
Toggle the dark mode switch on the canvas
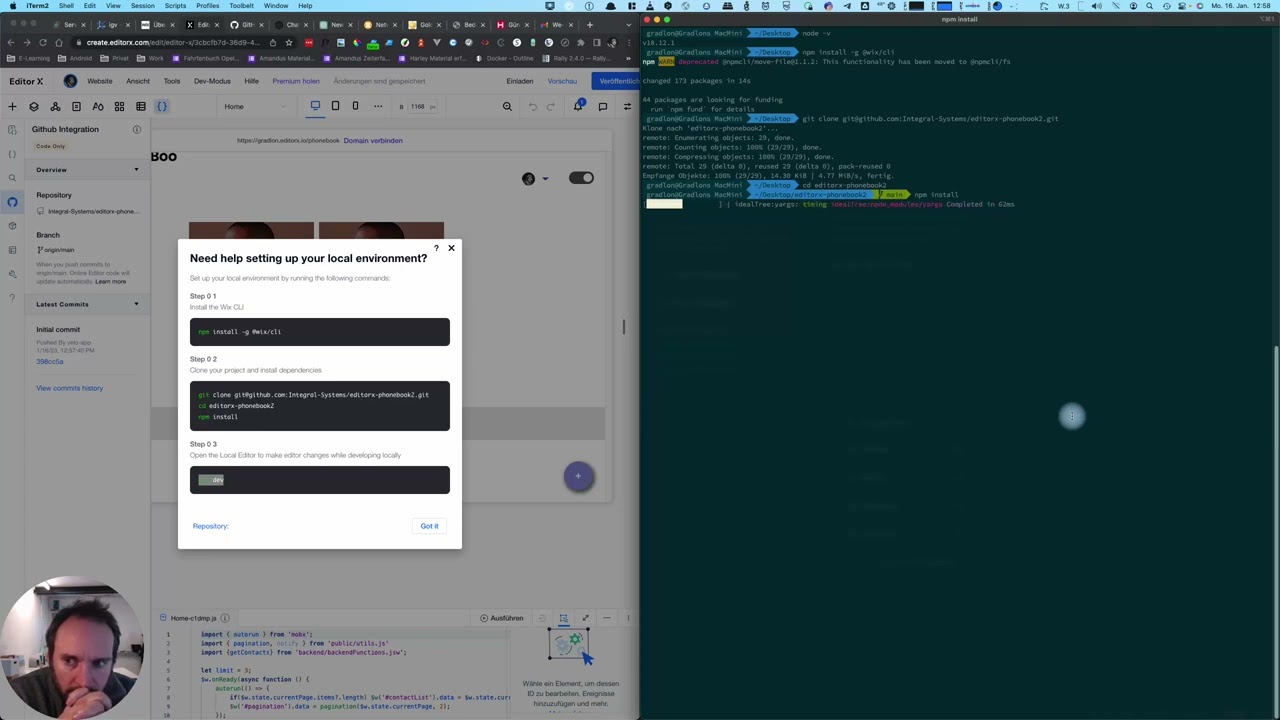click(581, 178)
